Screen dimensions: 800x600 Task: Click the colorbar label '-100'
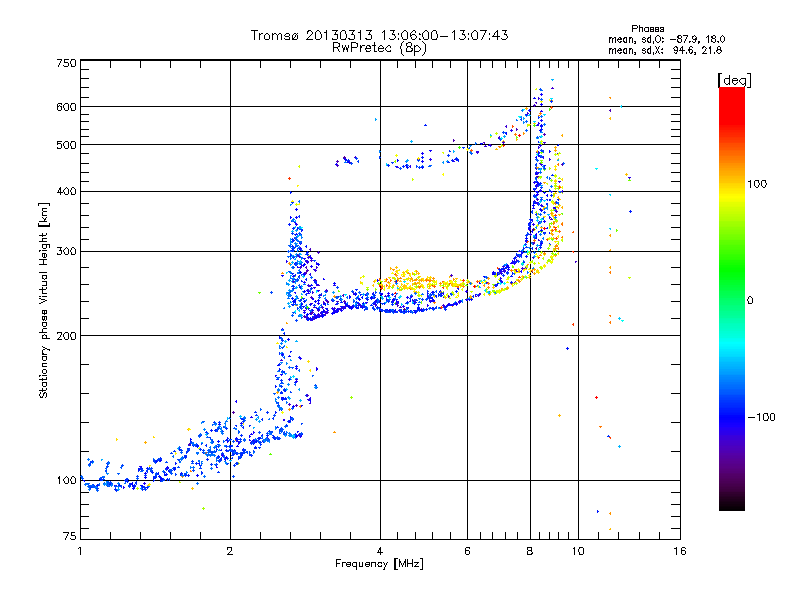761,417
